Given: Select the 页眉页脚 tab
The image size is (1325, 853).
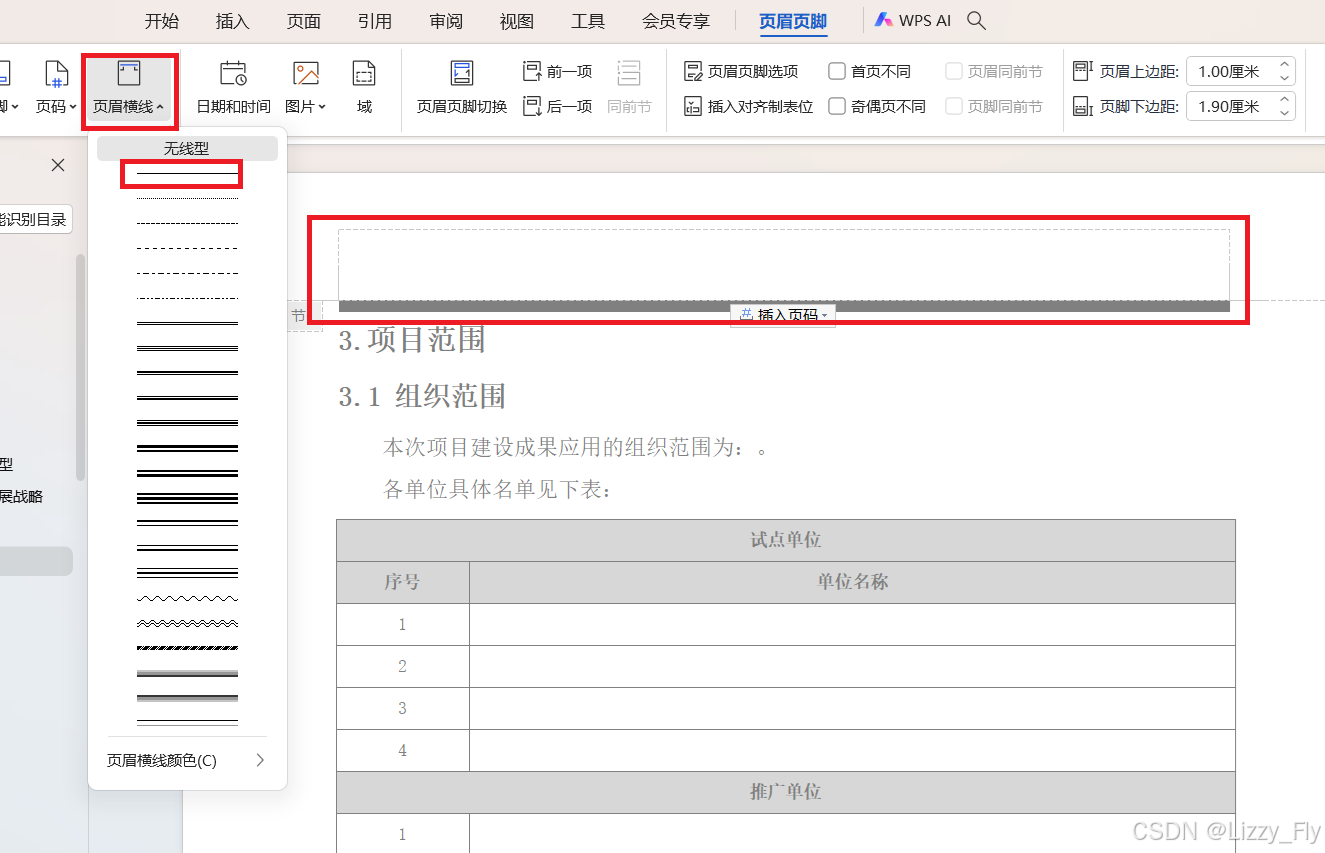Looking at the screenshot, I should pyautogui.click(x=793, y=21).
